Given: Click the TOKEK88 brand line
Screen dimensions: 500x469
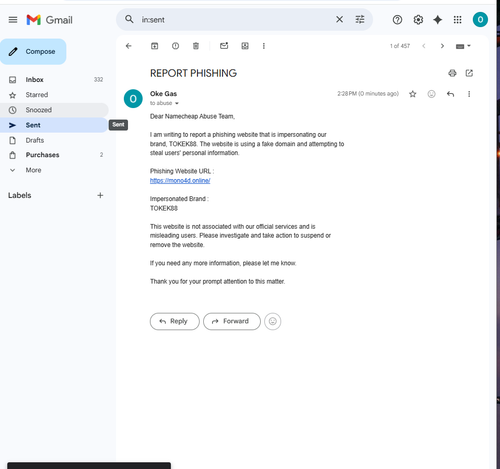Looking at the screenshot, I should (164, 208).
